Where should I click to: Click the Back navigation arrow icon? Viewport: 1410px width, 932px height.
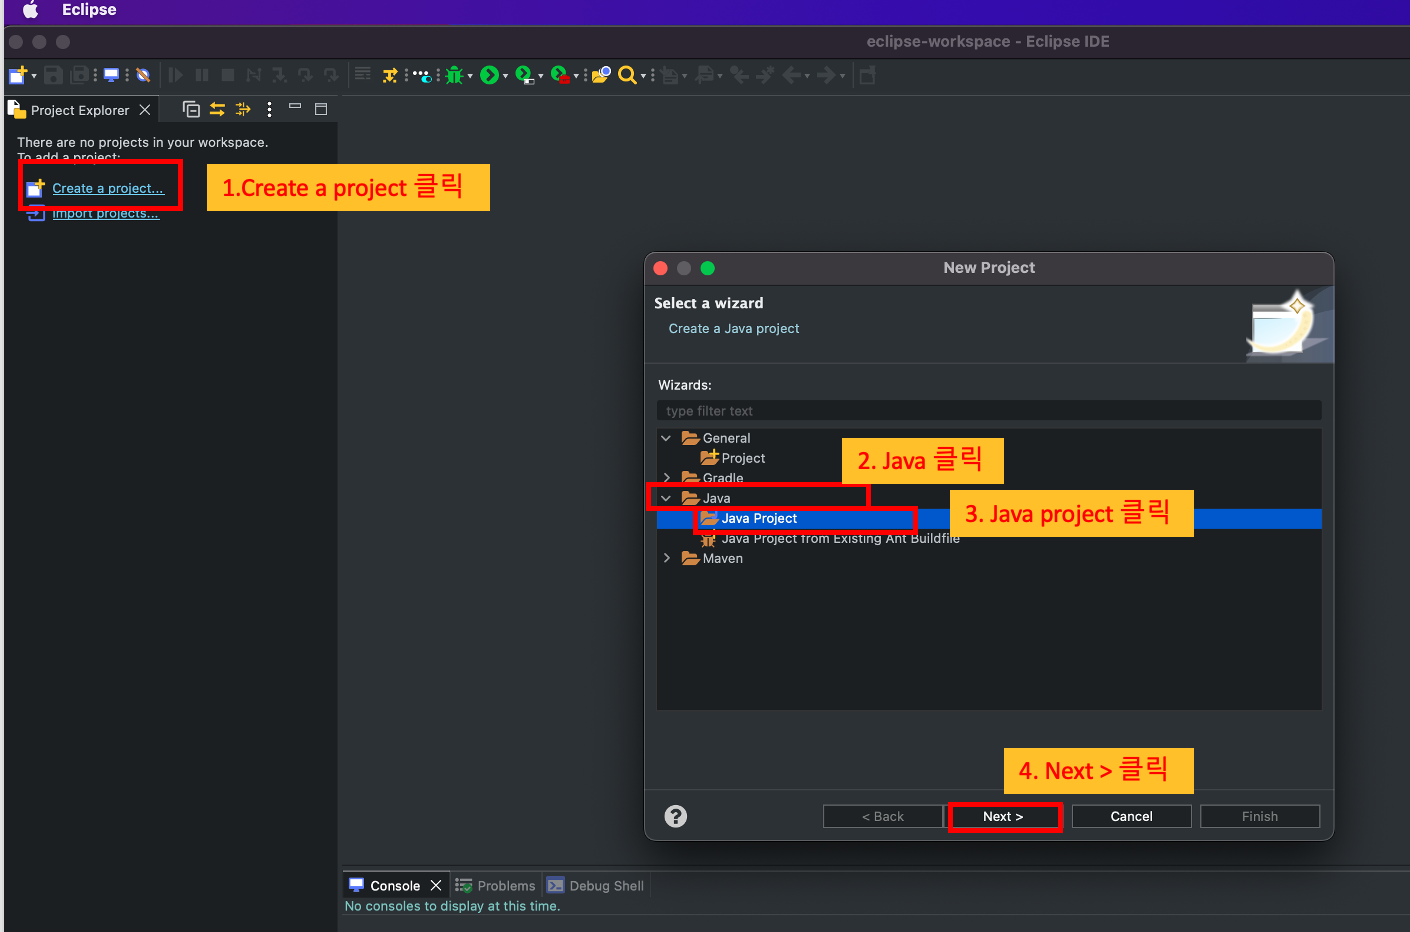pos(792,75)
